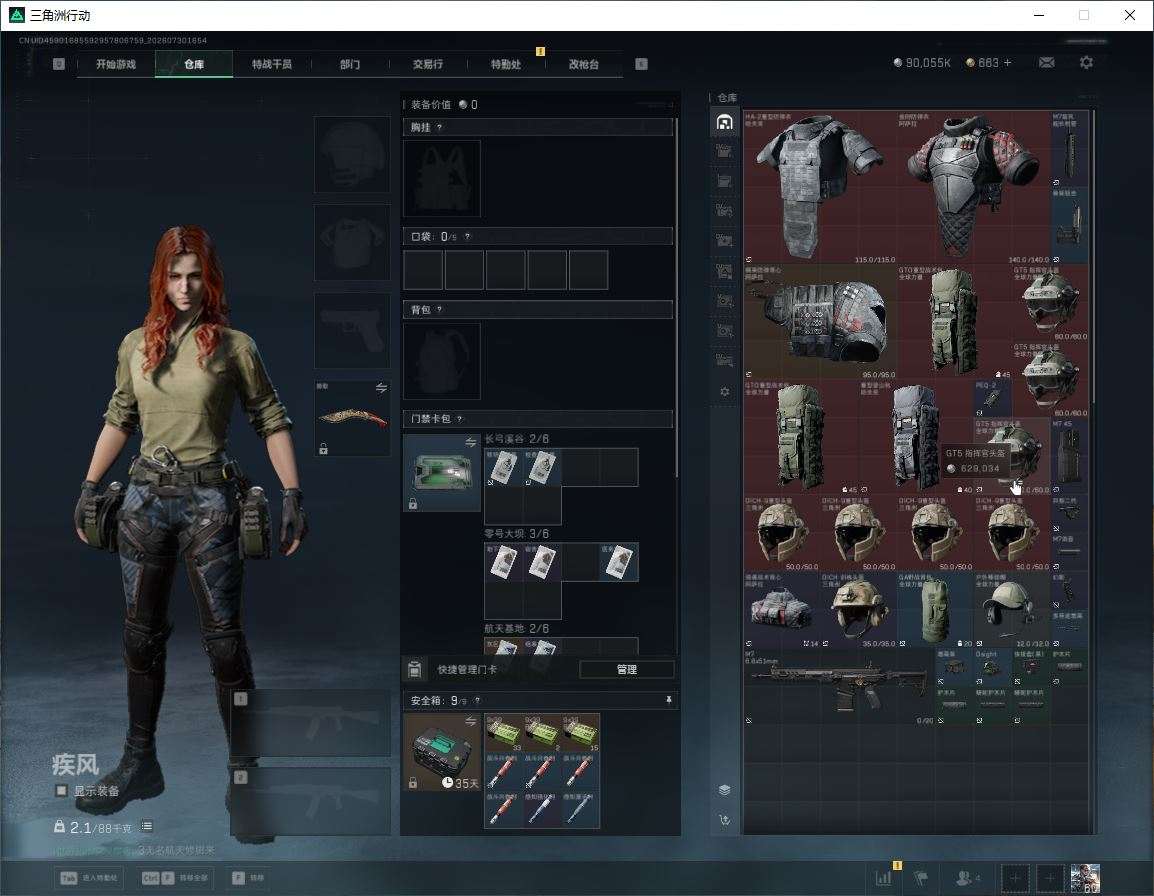Select the green duffel bag with 20 slots

(935, 610)
